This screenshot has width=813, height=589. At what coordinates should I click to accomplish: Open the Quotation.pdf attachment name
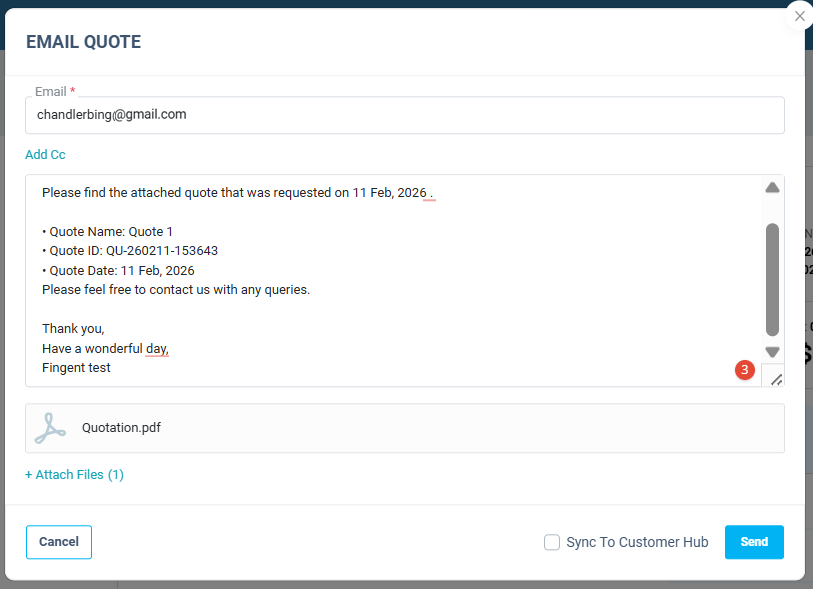pyautogui.click(x=121, y=428)
